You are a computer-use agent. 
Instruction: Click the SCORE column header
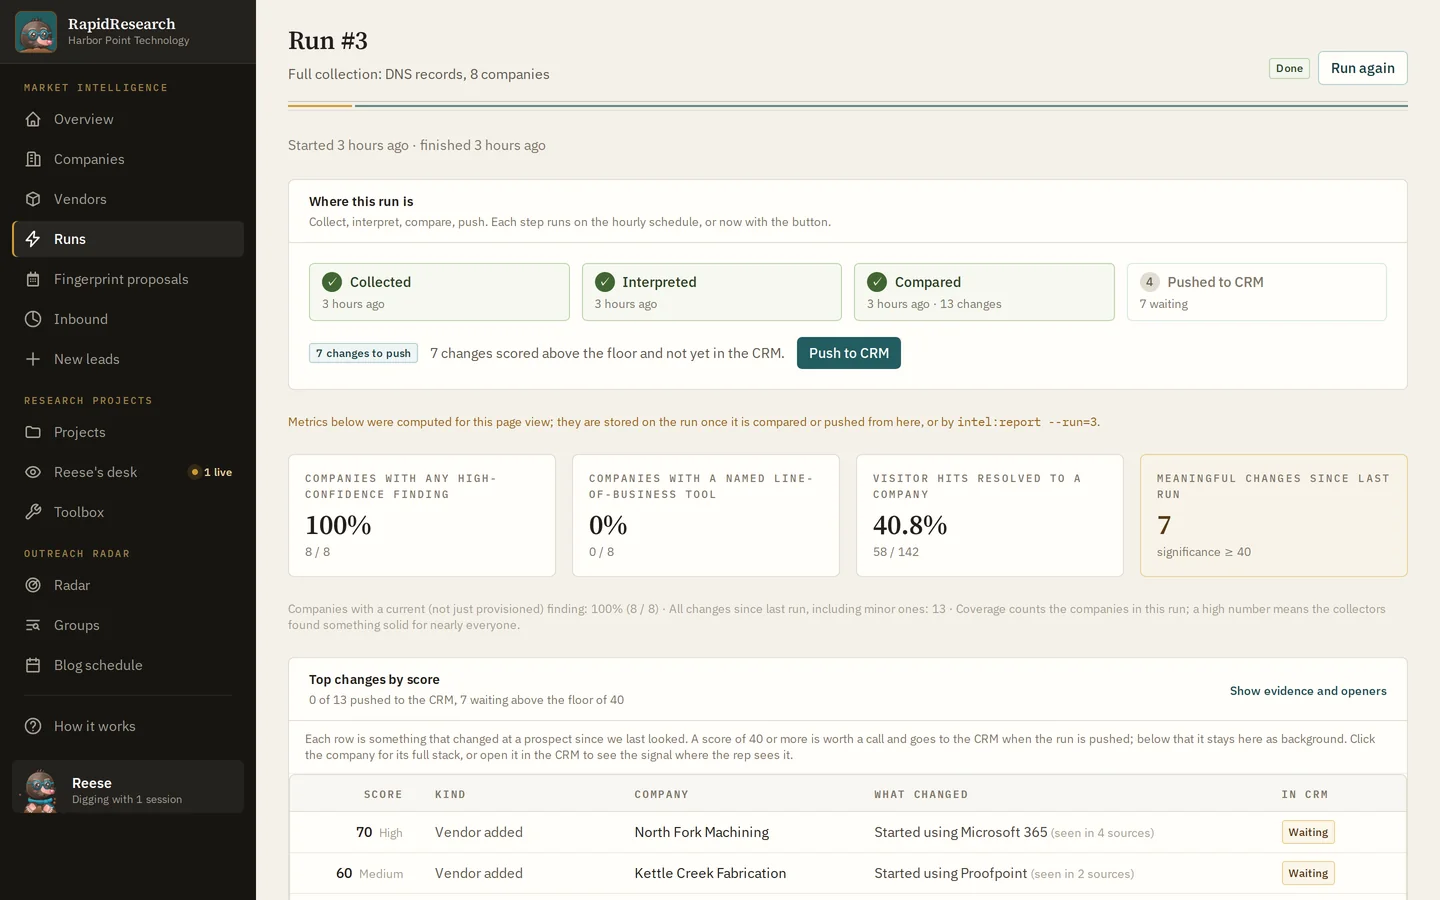point(383,794)
